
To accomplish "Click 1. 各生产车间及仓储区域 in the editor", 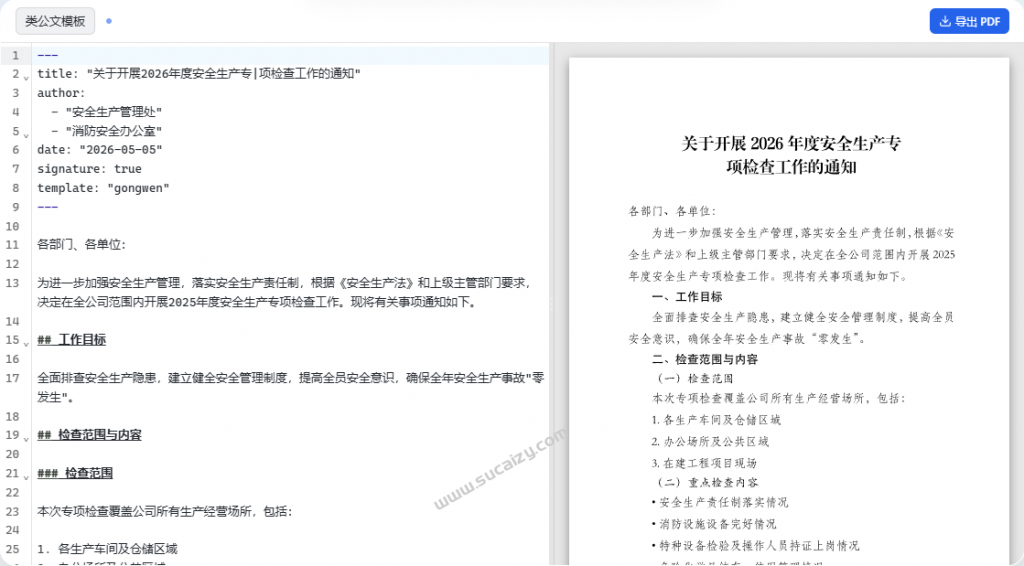I will (x=107, y=548).
